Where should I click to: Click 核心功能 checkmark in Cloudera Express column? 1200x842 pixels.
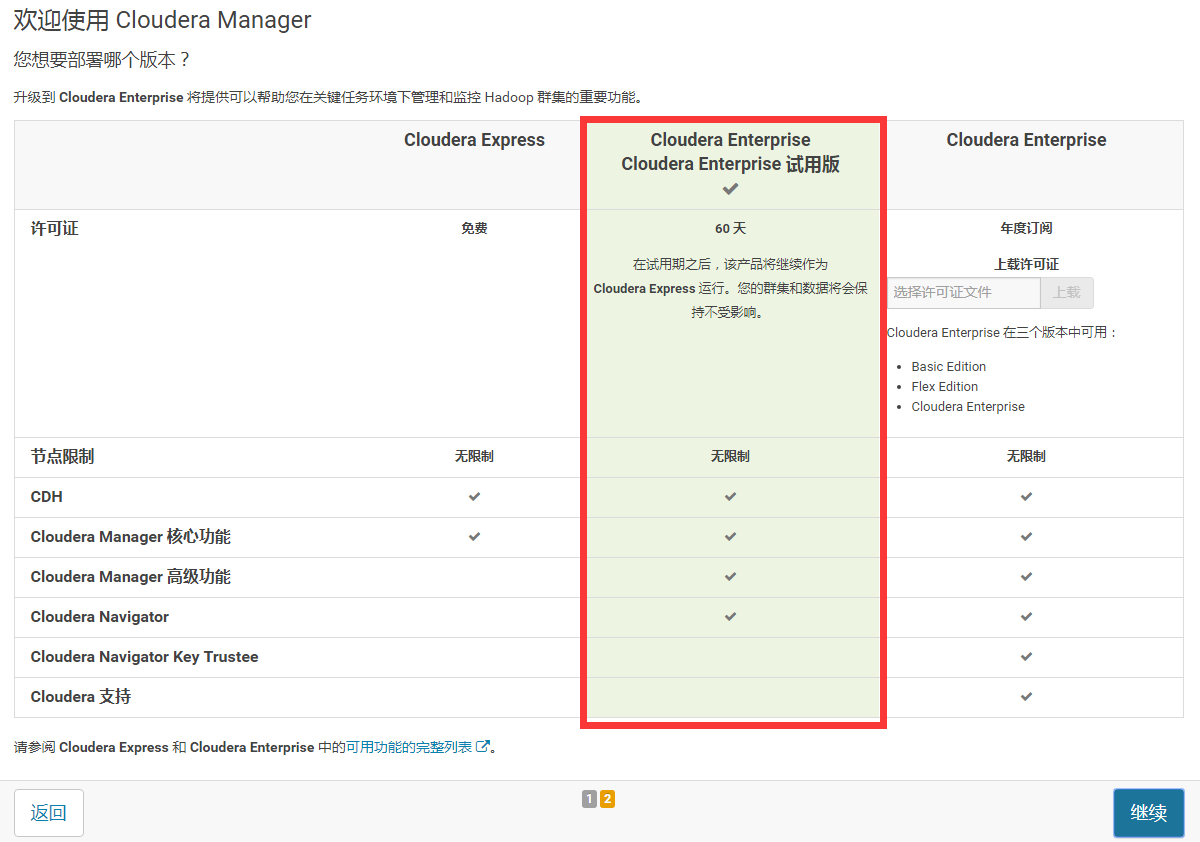474,537
